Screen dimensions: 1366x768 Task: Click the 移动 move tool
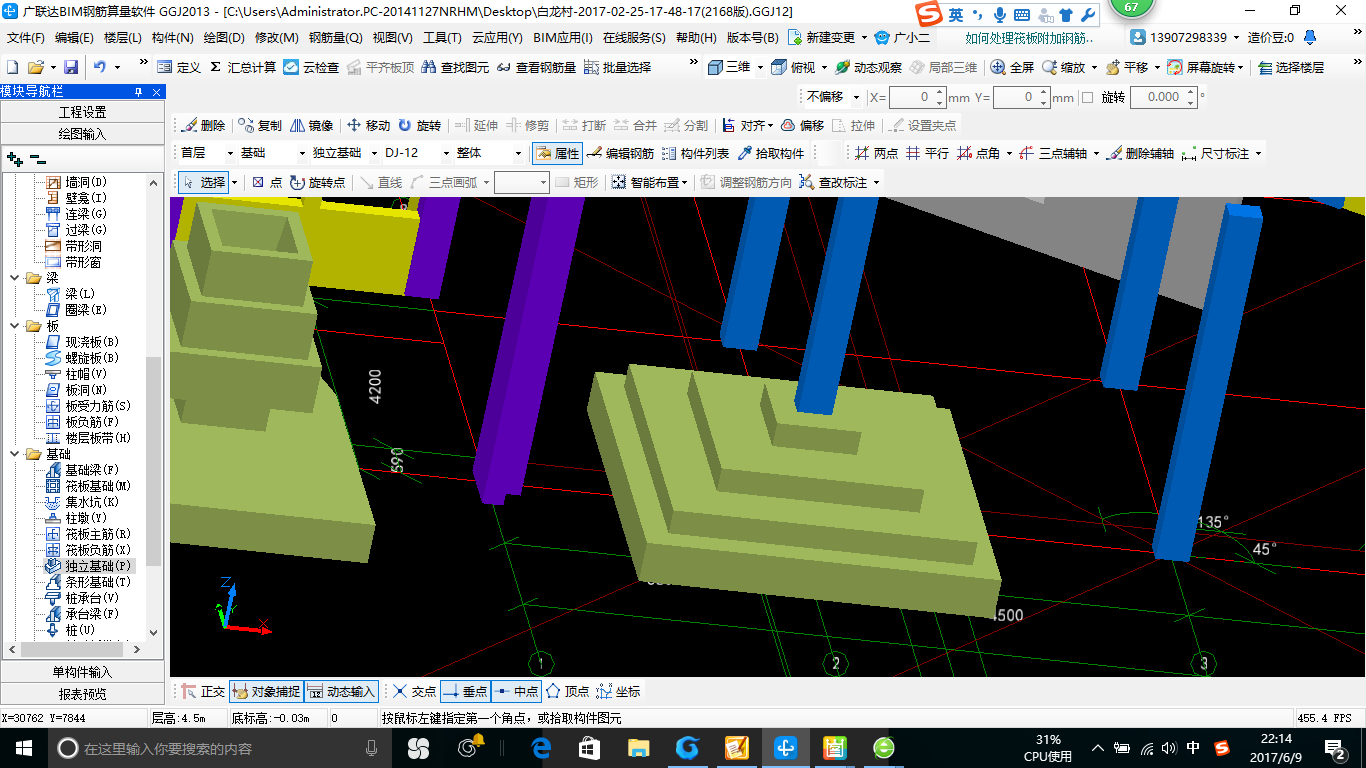point(368,125)
